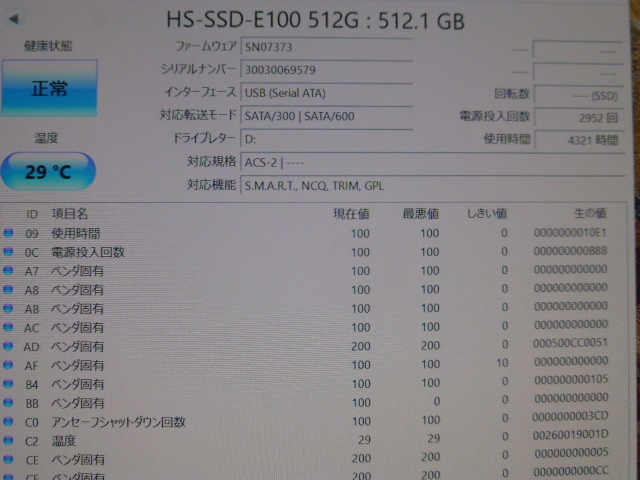Viewport: 640px width, 480px height.
Task: Click the 健康状態 label
Action: pos(48,46)
